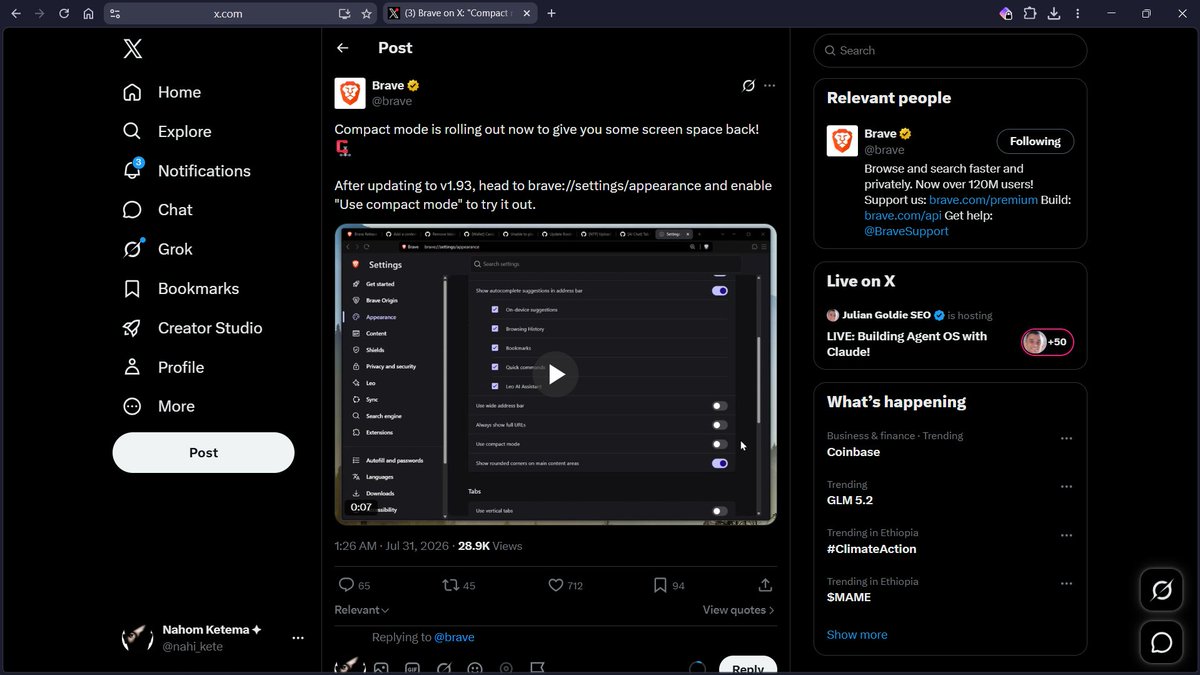1200x675 pixels.
Task: Open the post's three-dot more menu
Action: pos(769,86)
